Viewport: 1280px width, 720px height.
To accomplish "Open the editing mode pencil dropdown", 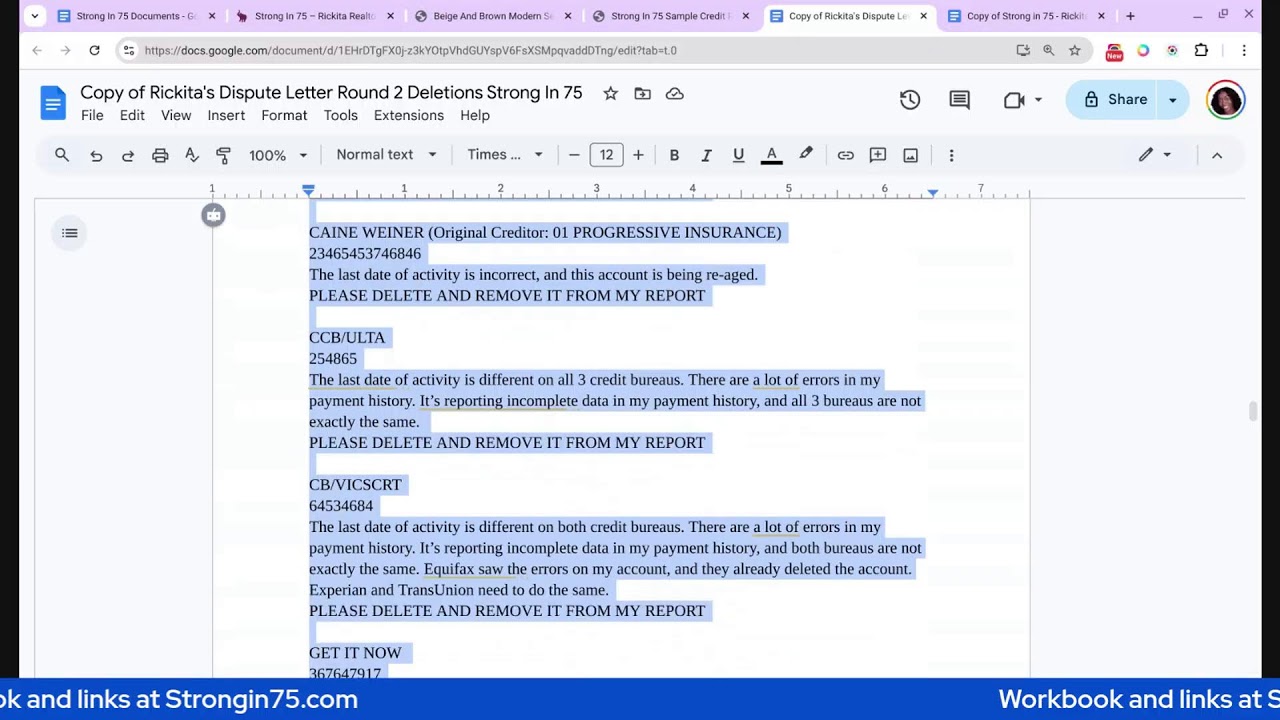I will [1155, 155].
